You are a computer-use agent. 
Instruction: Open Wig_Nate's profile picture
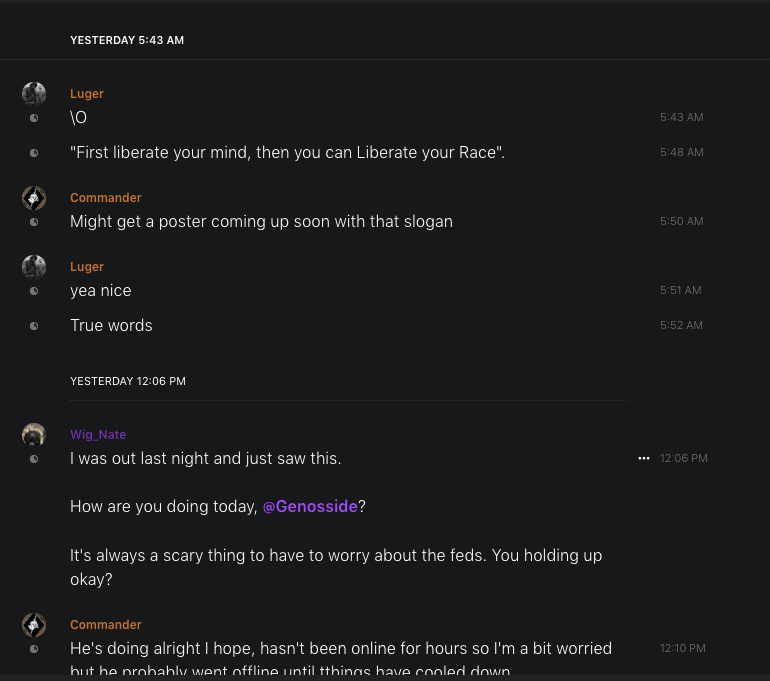click(34, 435)
